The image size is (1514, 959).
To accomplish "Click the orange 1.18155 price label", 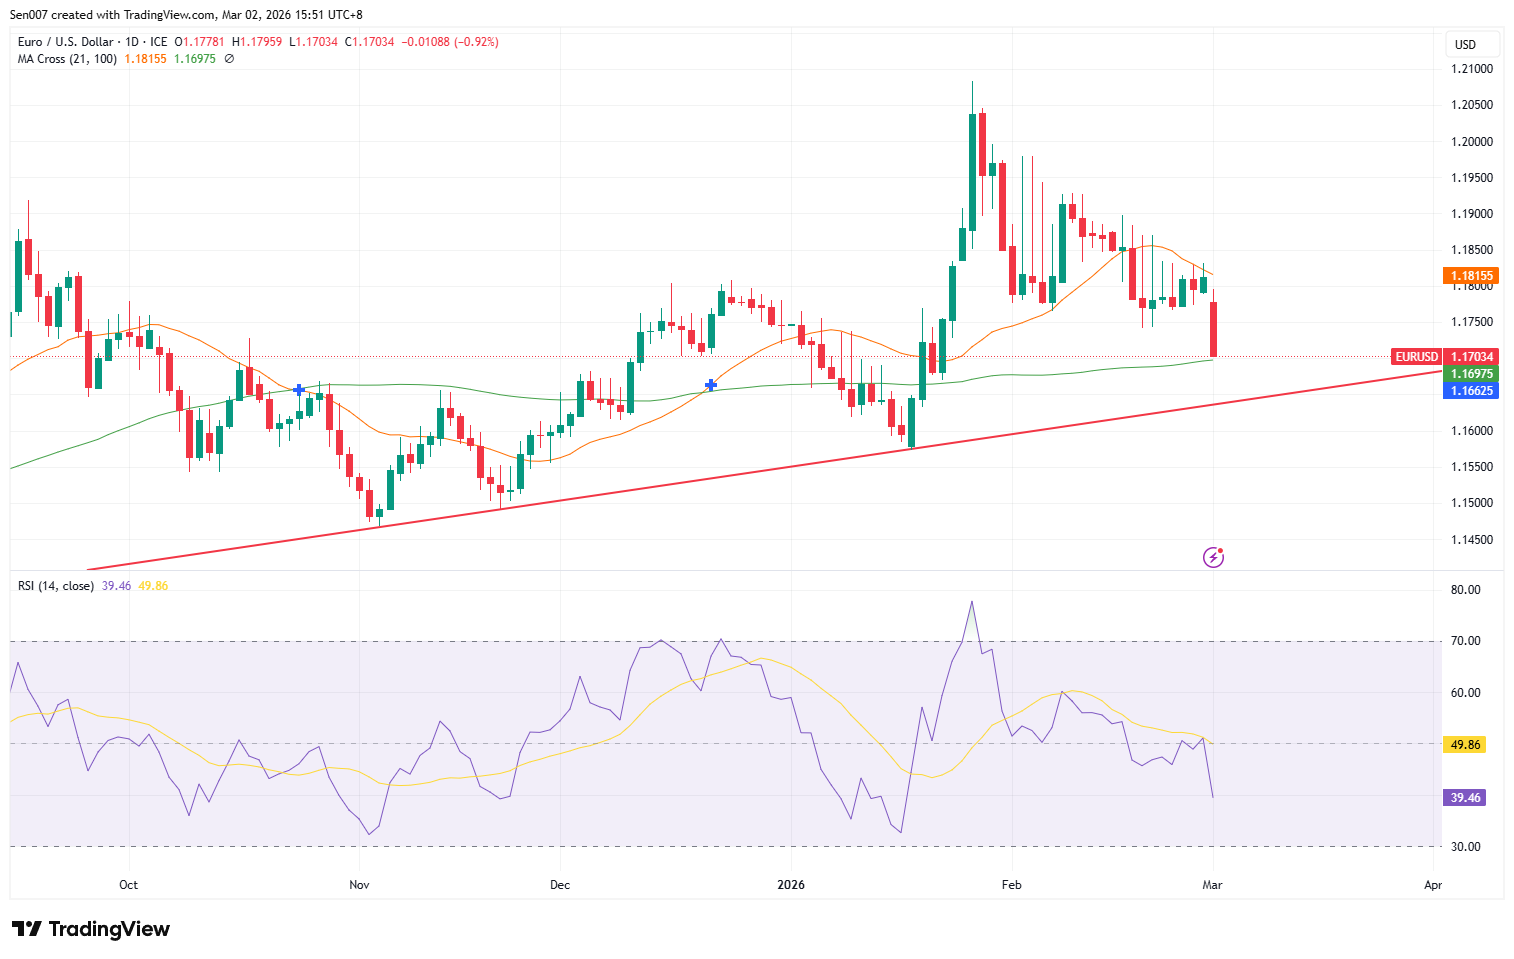I will pos(1471,275).
